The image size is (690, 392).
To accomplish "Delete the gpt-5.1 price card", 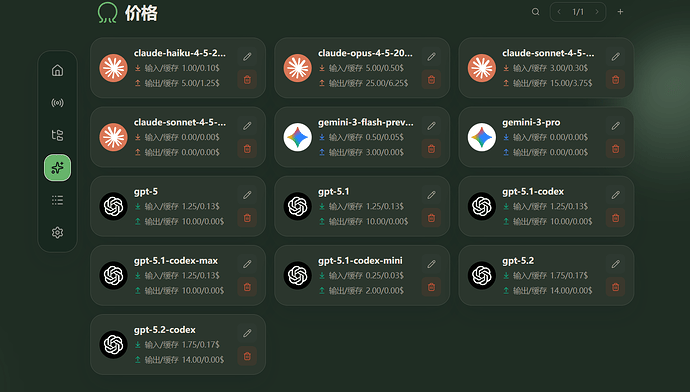I will click(x=431, y=218).
